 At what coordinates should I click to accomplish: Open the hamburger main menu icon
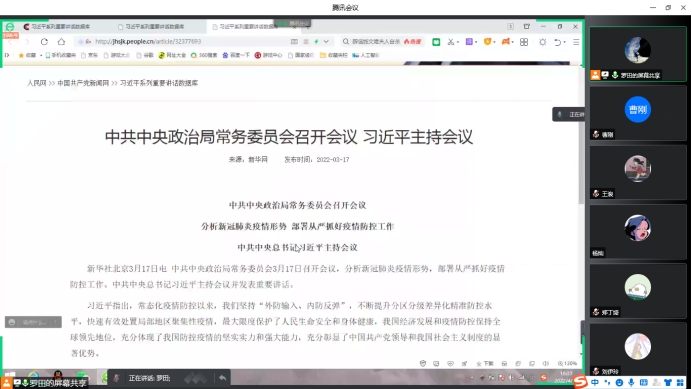click(x=576, y=42)
